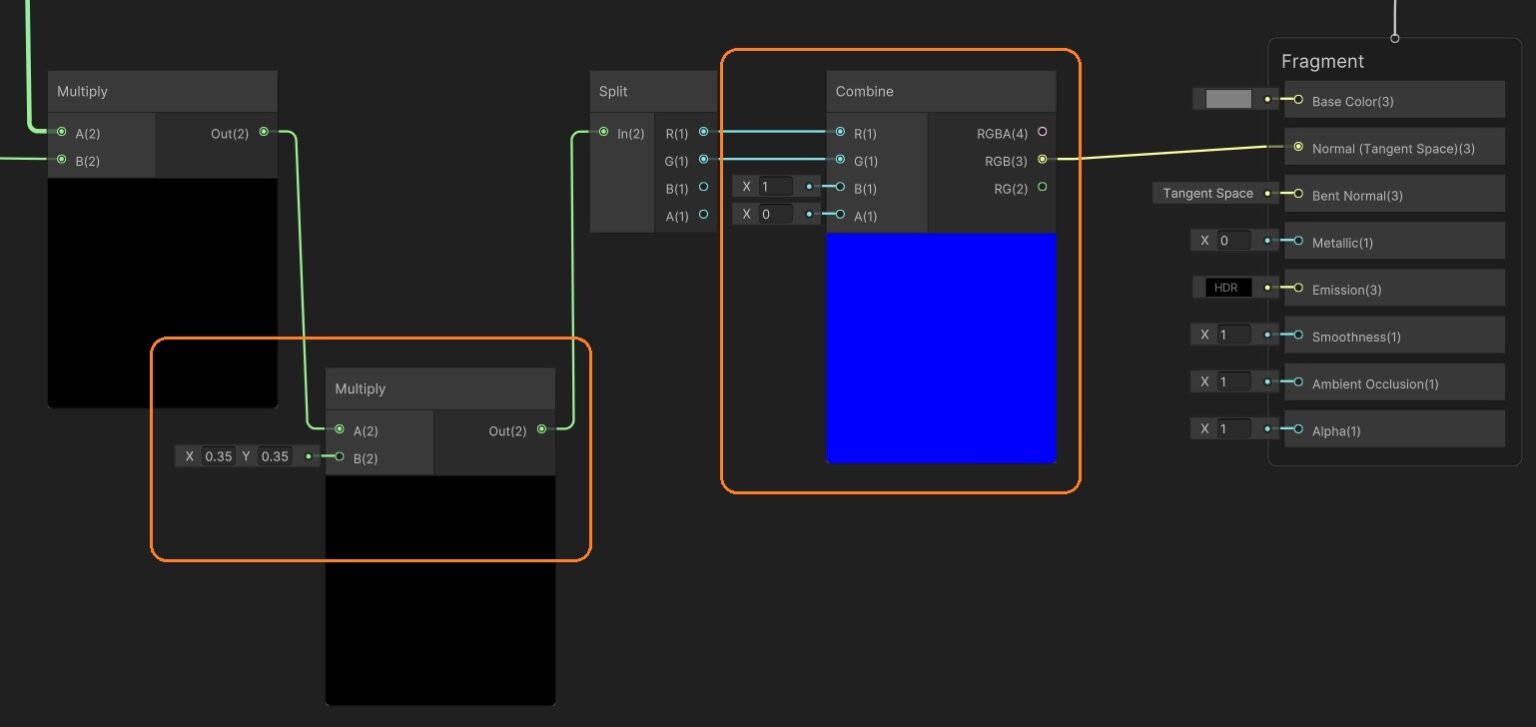Select the Fragment block title
This screenshot has width=1536, height=727.
(1322, 61)
